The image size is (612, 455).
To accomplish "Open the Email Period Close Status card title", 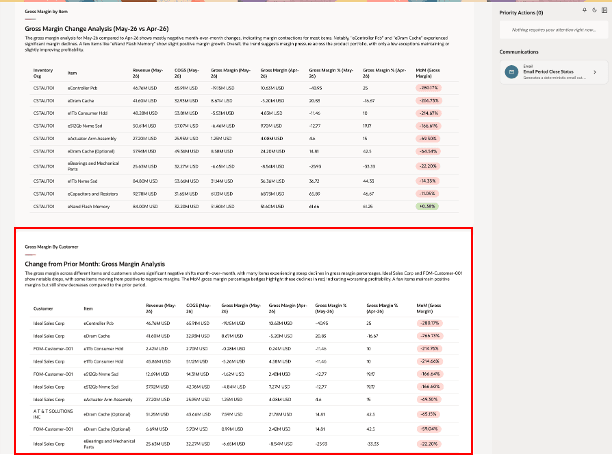I will 548,72.
